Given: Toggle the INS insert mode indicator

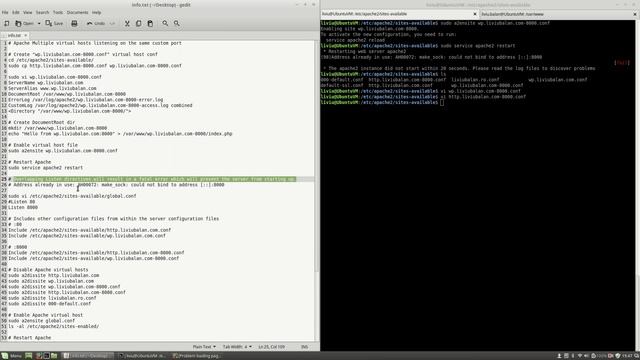Looking at the screenshot, I should click(x=304, y=347).
